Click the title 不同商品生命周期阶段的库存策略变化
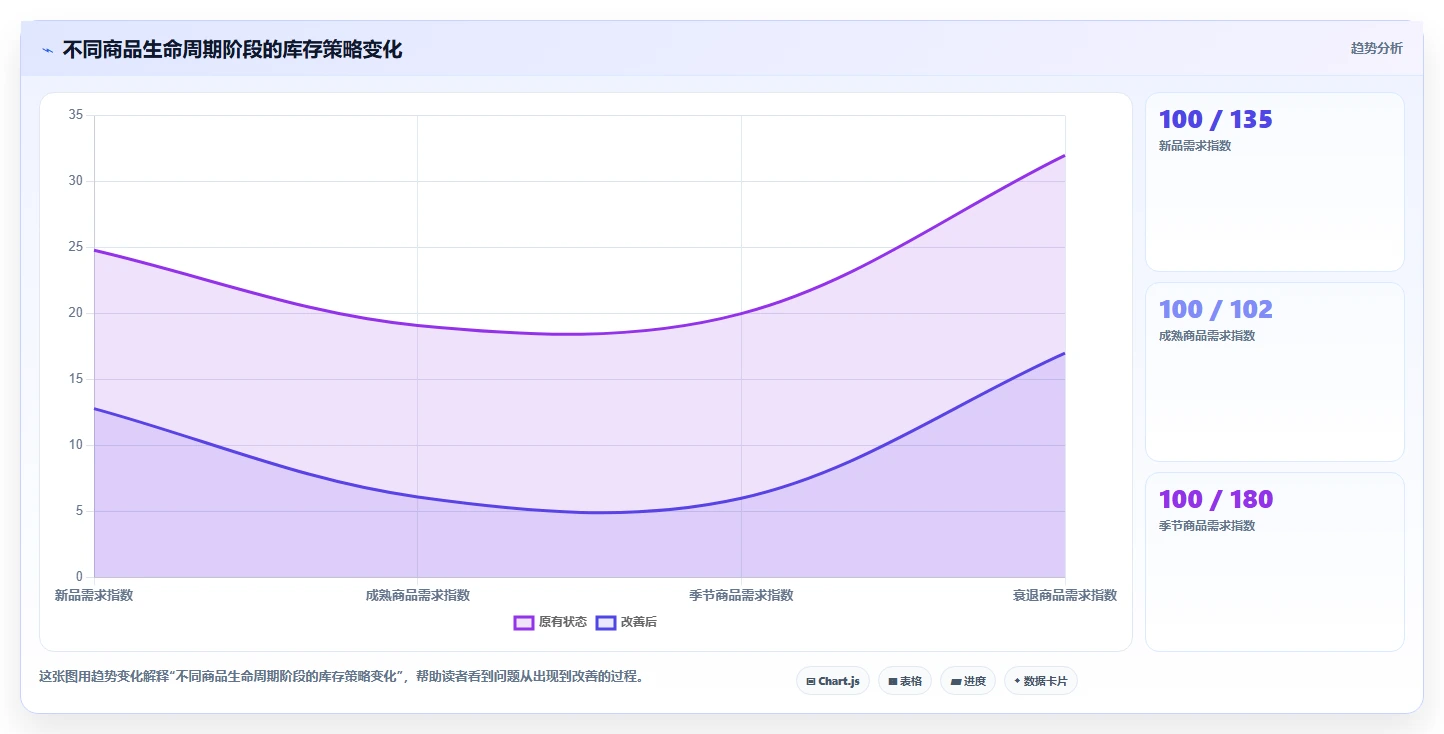The image size is (1444, 734). tap(232, 50)
